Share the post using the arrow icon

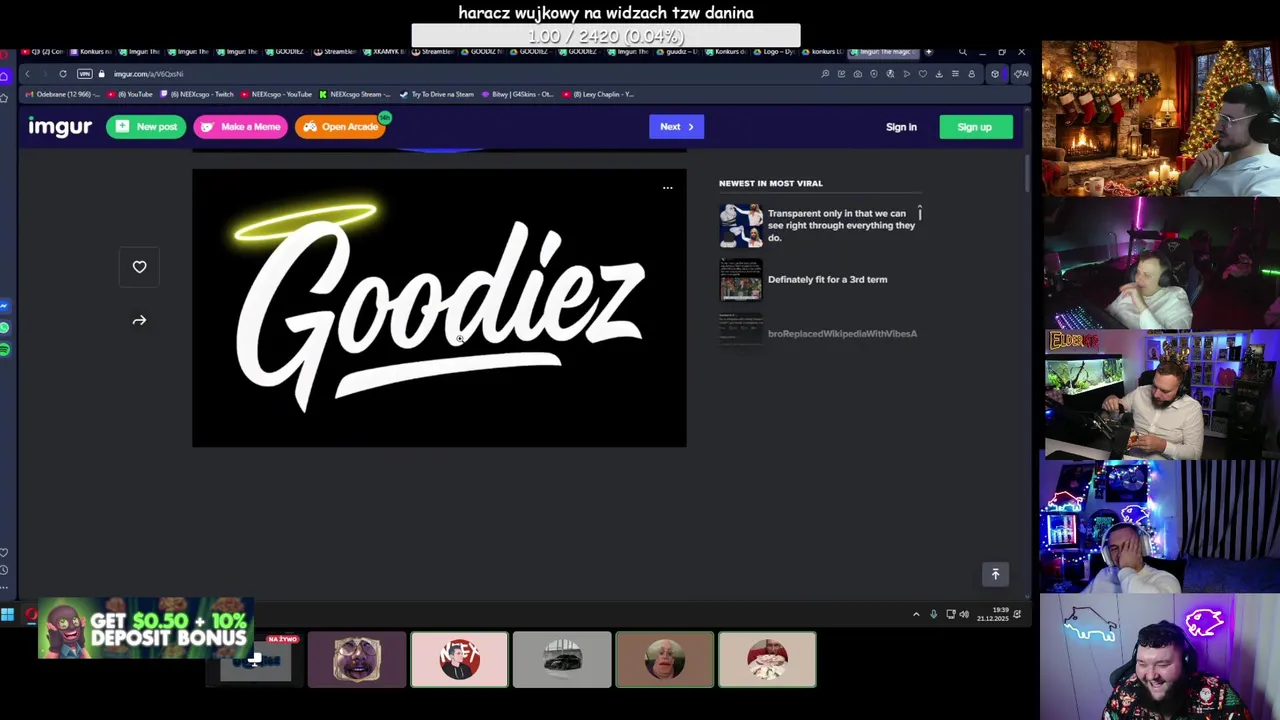pos(139,320)
